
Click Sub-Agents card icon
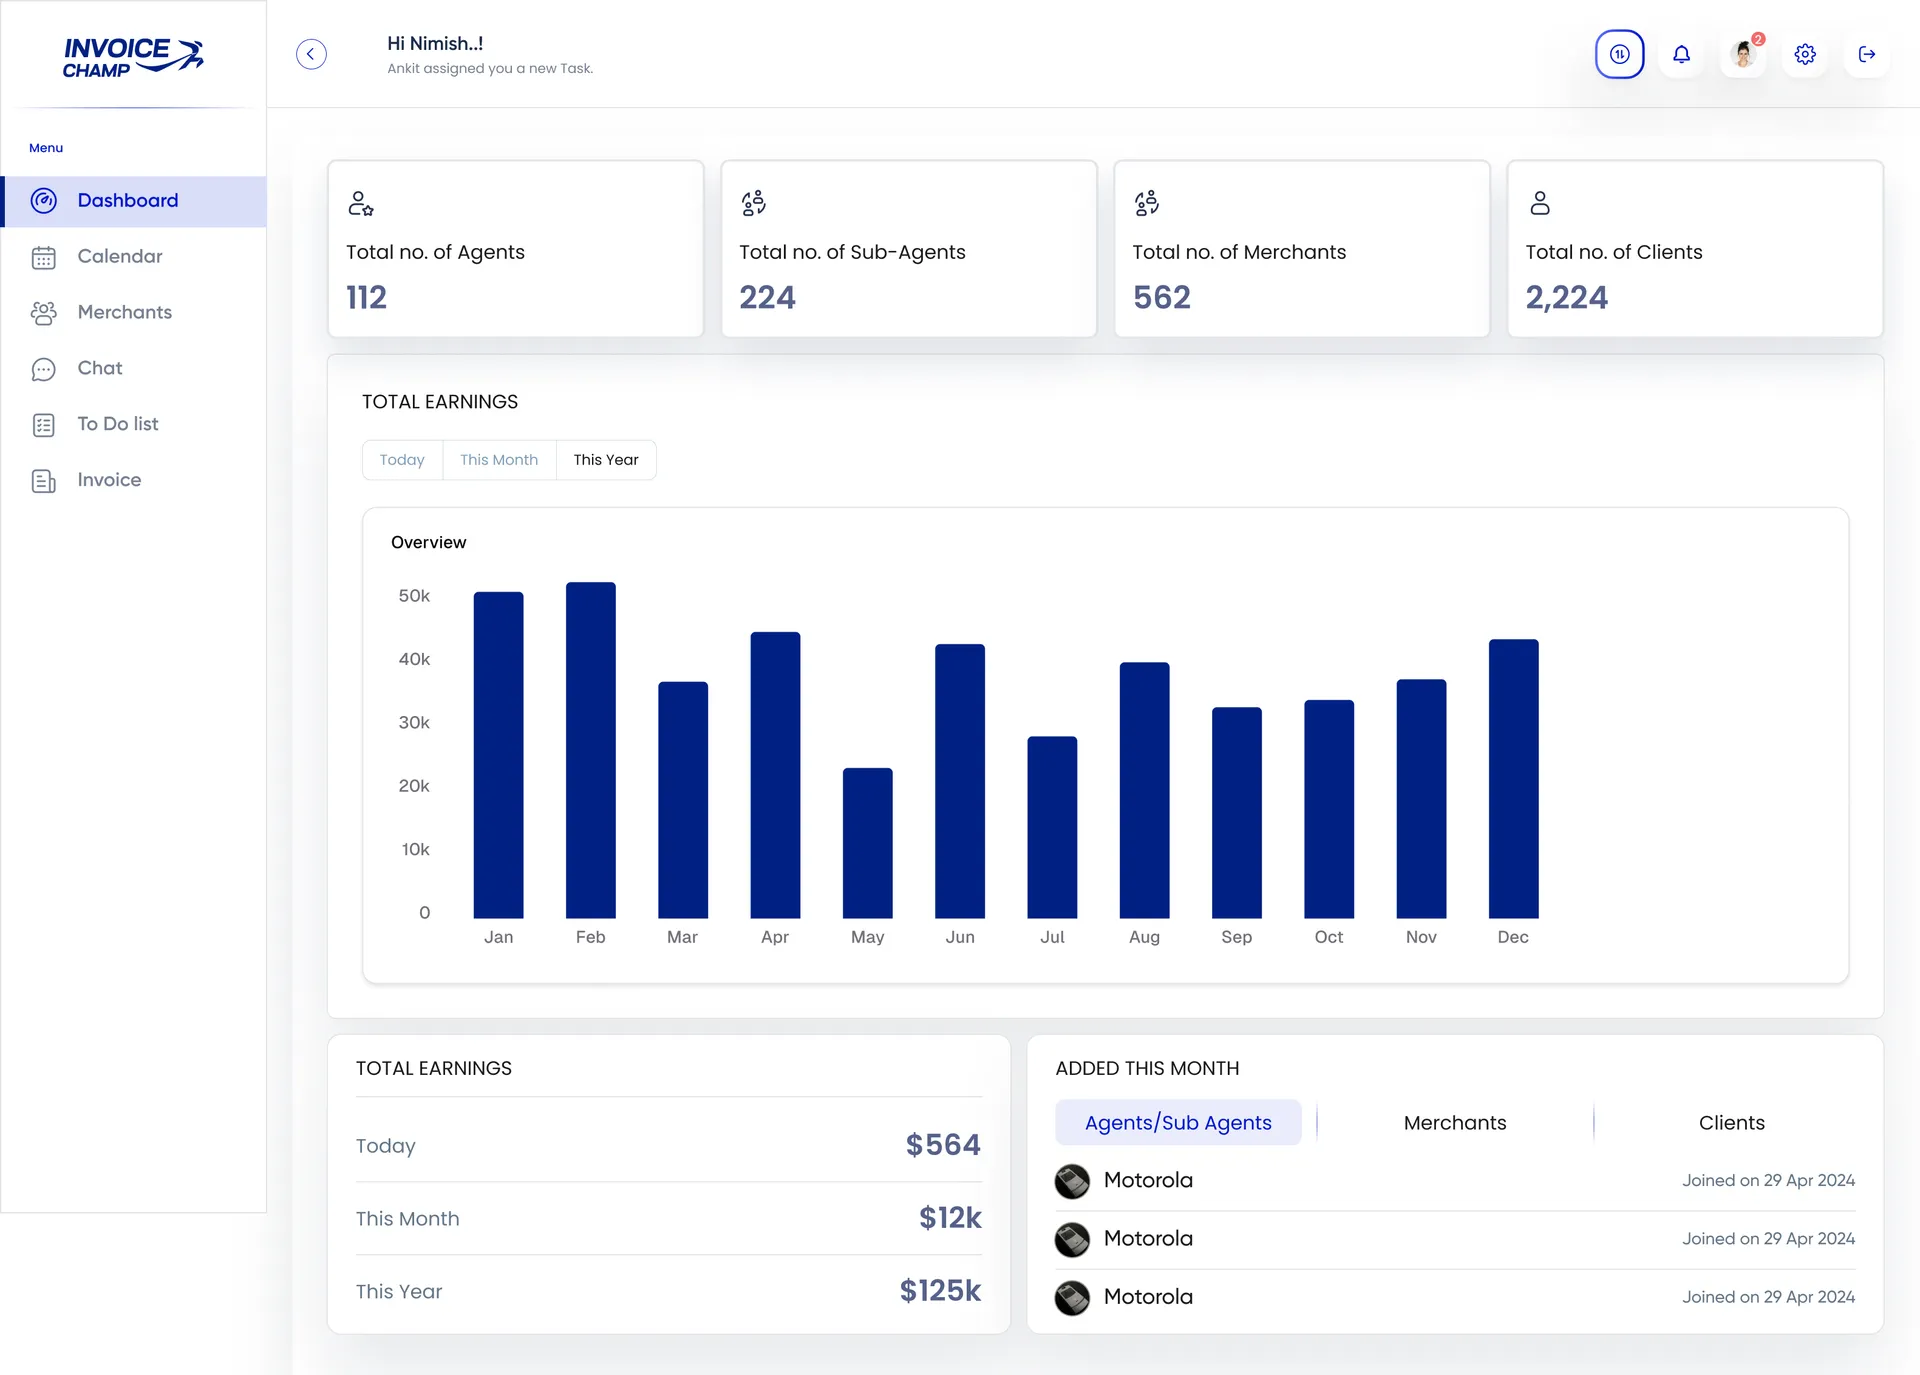[x=753, y=203]
